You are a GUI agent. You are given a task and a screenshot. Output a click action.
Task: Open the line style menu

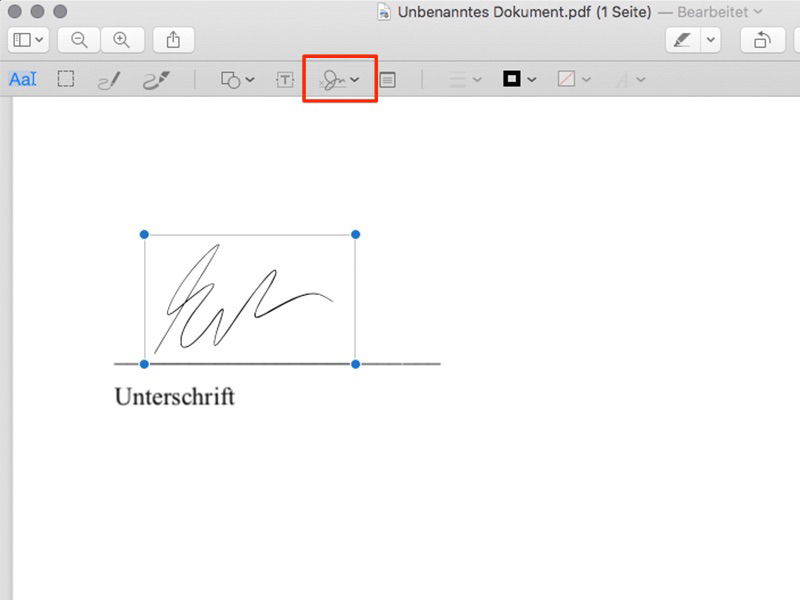pyautogui.click(x=465, y=80)
